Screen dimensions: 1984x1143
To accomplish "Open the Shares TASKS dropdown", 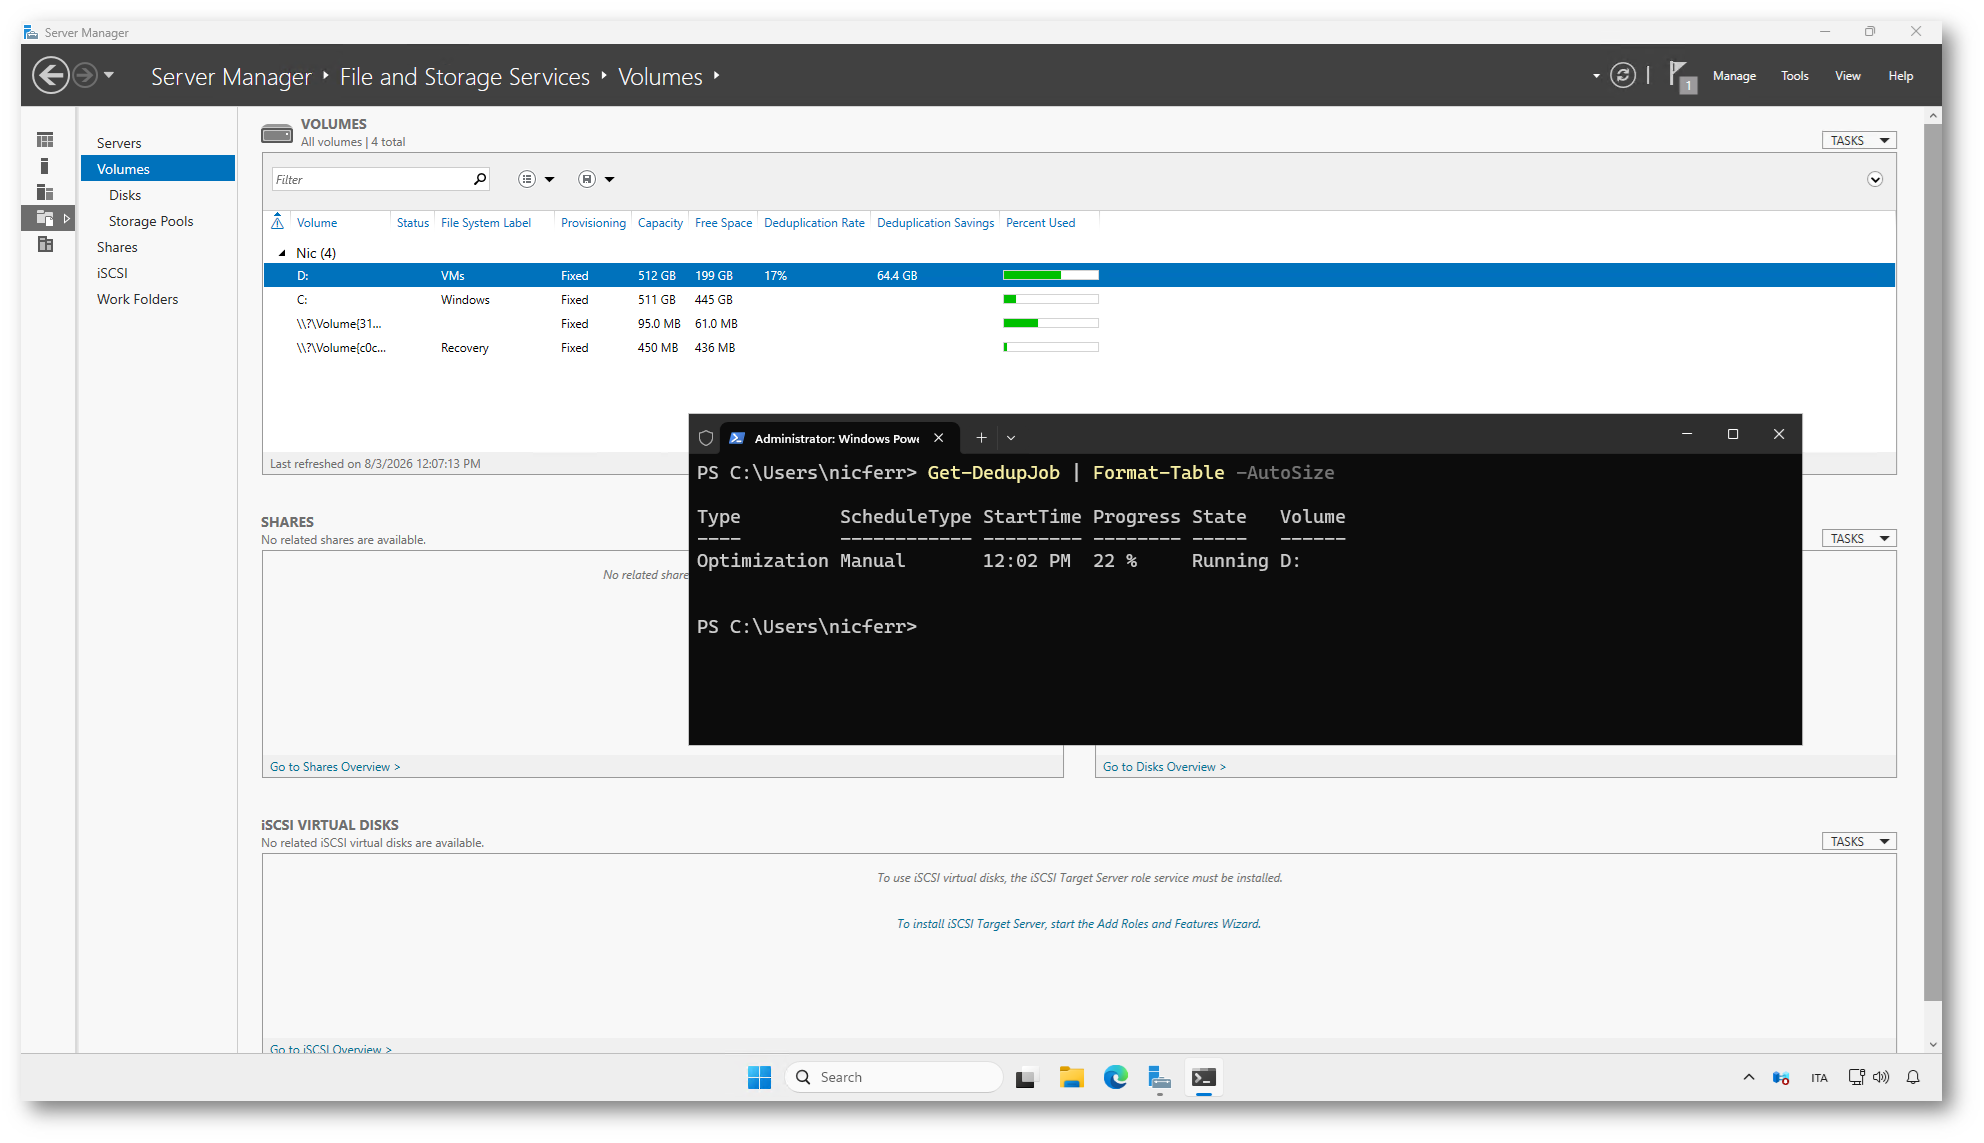I will pyautogui.click(x=1858, y=539).
